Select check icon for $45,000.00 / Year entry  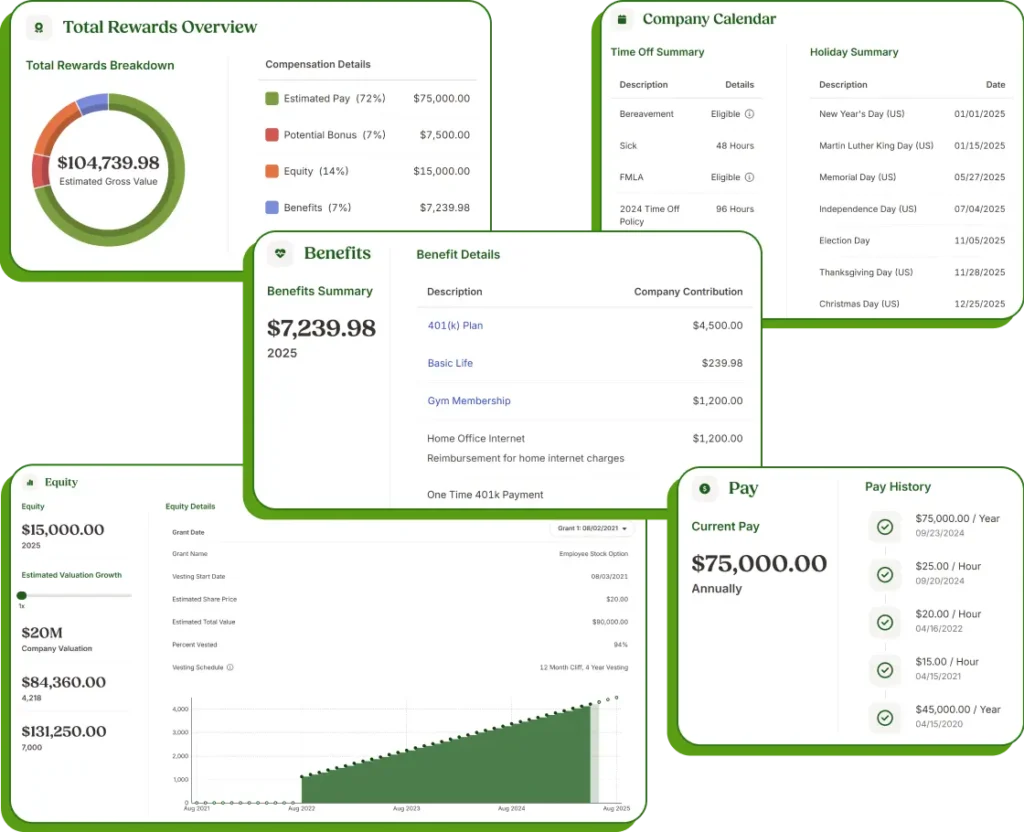pyautogui.click(x=884, y=717)
